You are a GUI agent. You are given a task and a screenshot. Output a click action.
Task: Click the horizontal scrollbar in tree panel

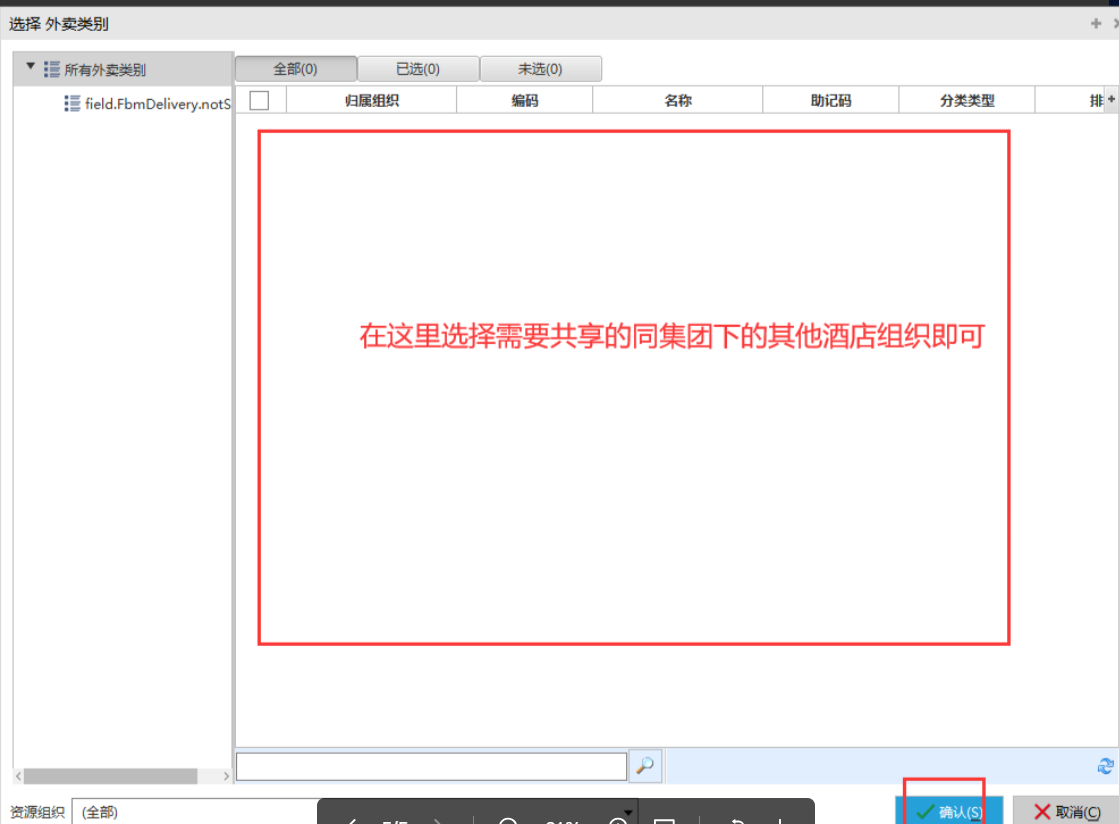tap(110, 776)
